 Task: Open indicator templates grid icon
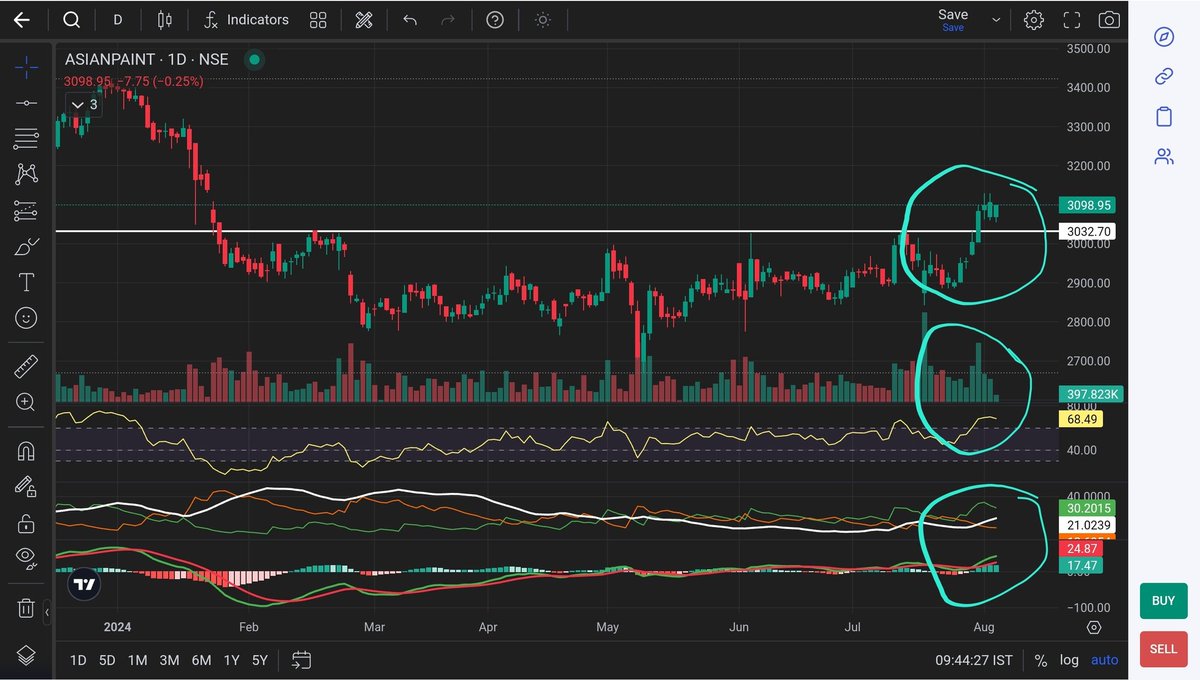(x=318, y=20)
